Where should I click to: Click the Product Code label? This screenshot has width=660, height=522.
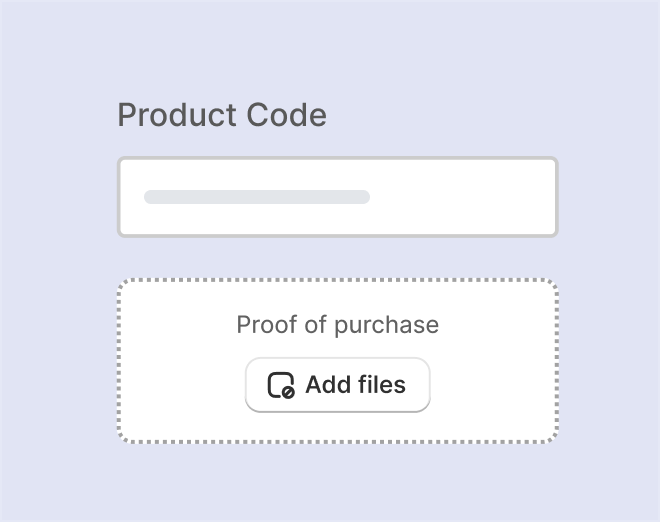[x=222, y=115]
